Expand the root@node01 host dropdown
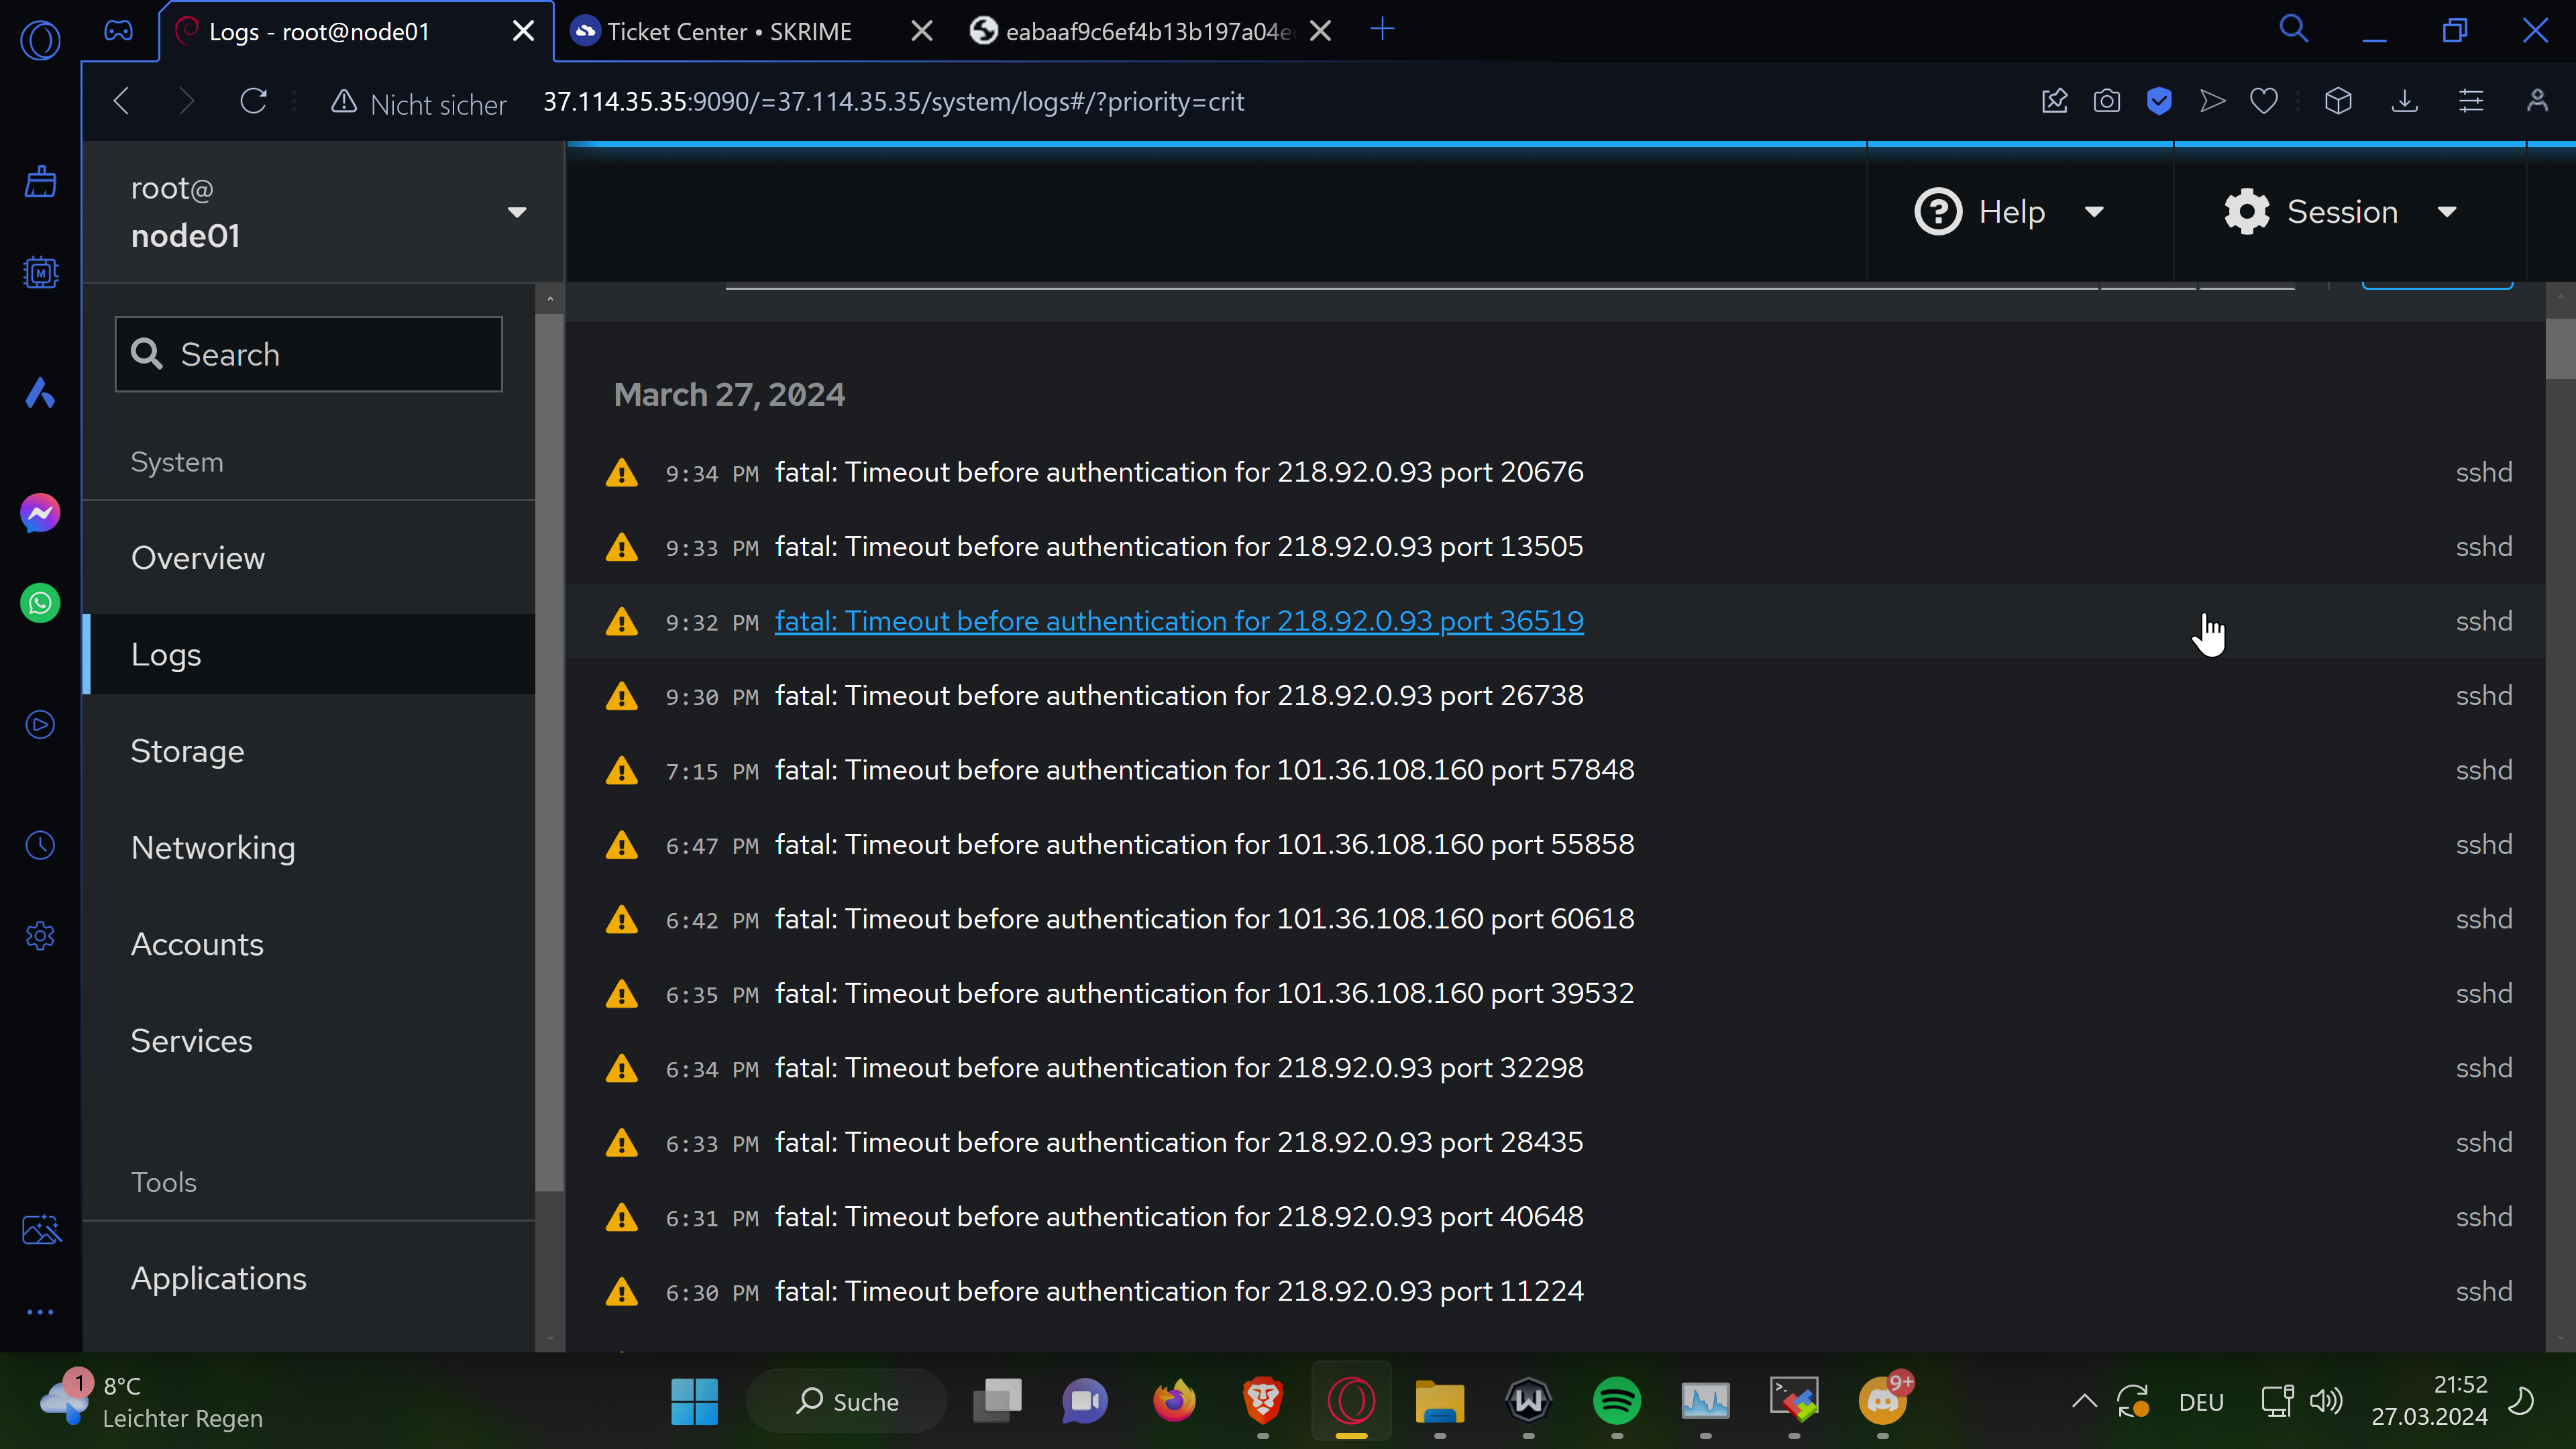This screenshot has height=1449, width=2576. coord(516,212)
